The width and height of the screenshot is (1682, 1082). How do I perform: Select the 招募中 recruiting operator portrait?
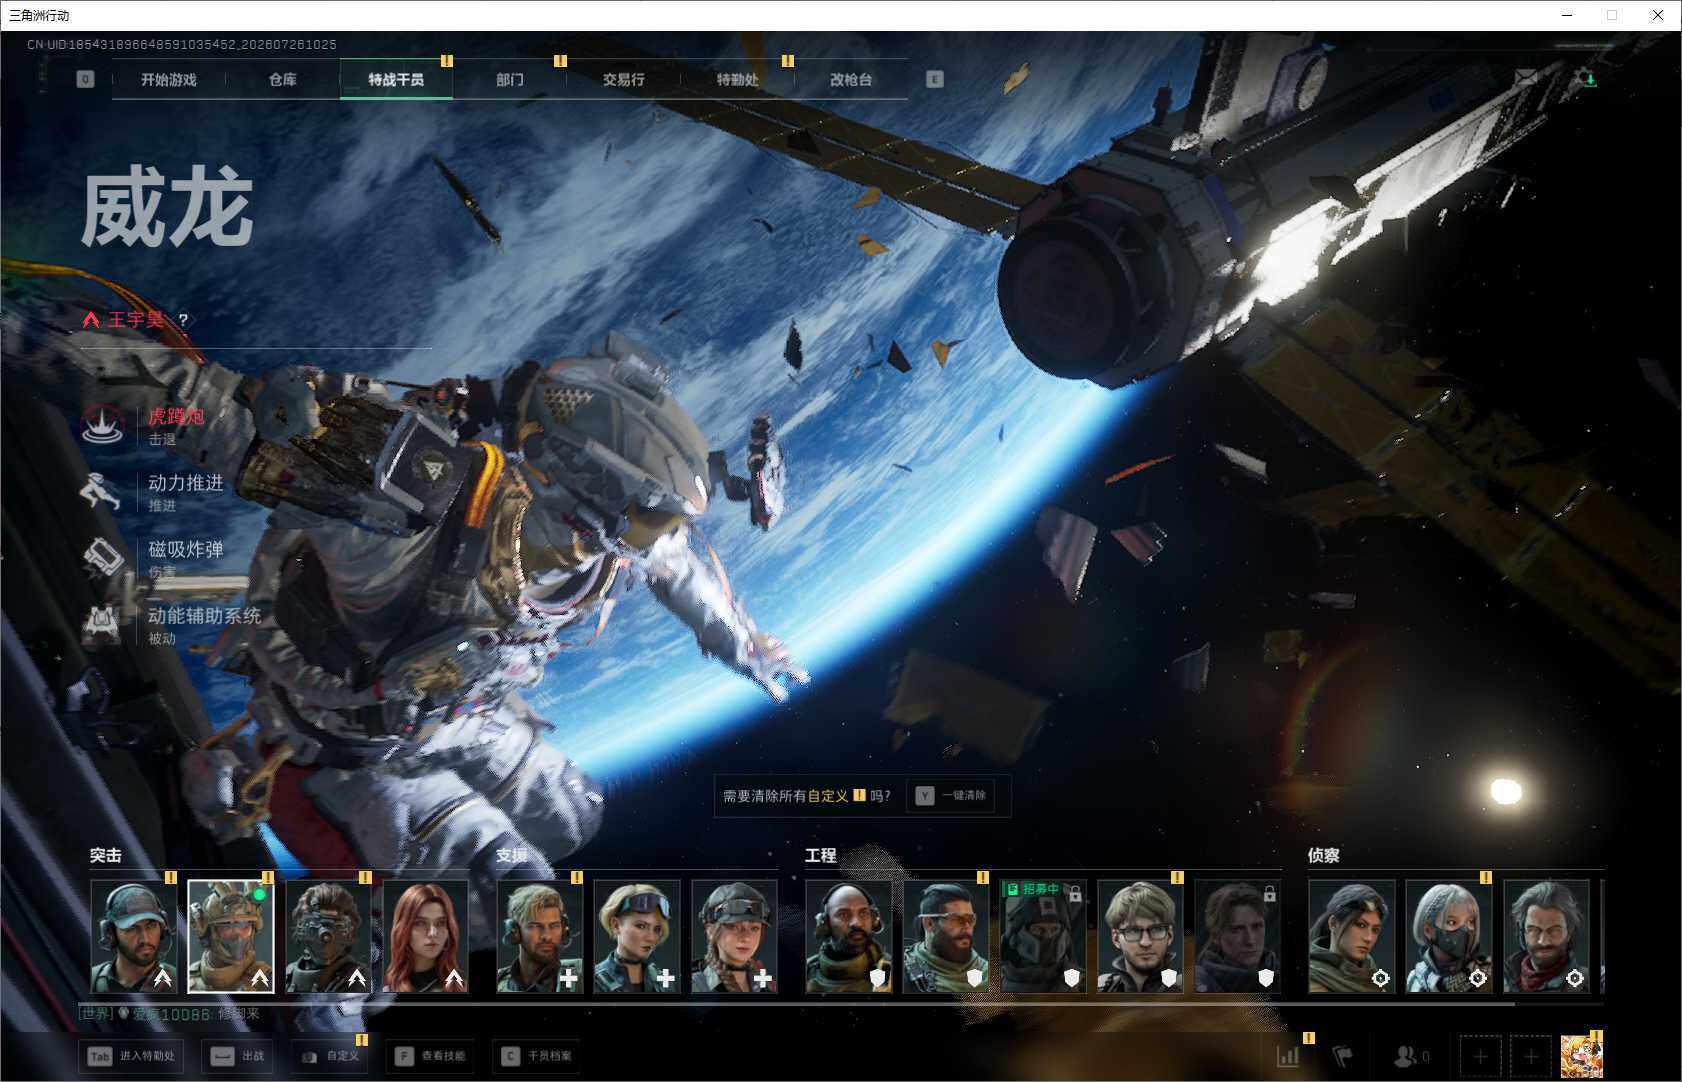[1043, 936]
